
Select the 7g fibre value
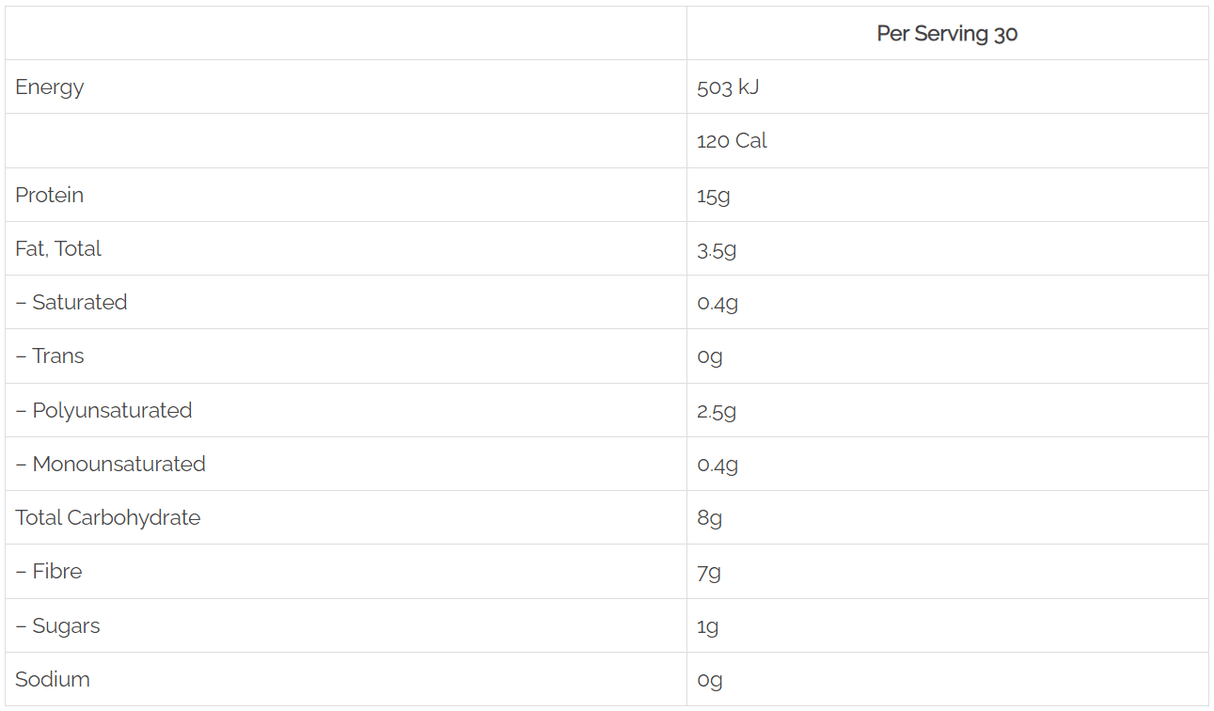709,572
